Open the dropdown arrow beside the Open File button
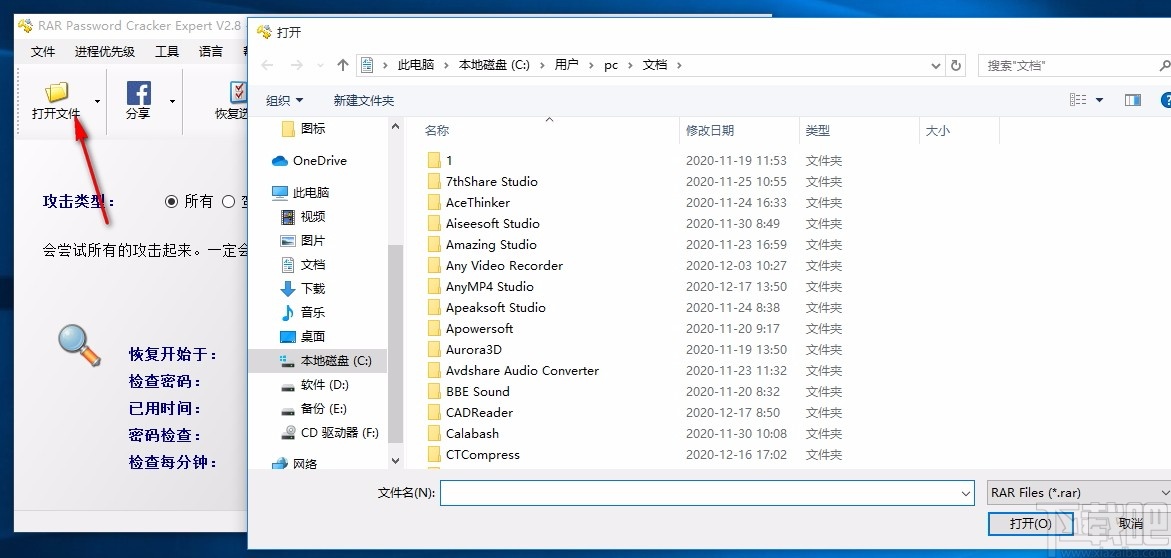 click(97, 101)
